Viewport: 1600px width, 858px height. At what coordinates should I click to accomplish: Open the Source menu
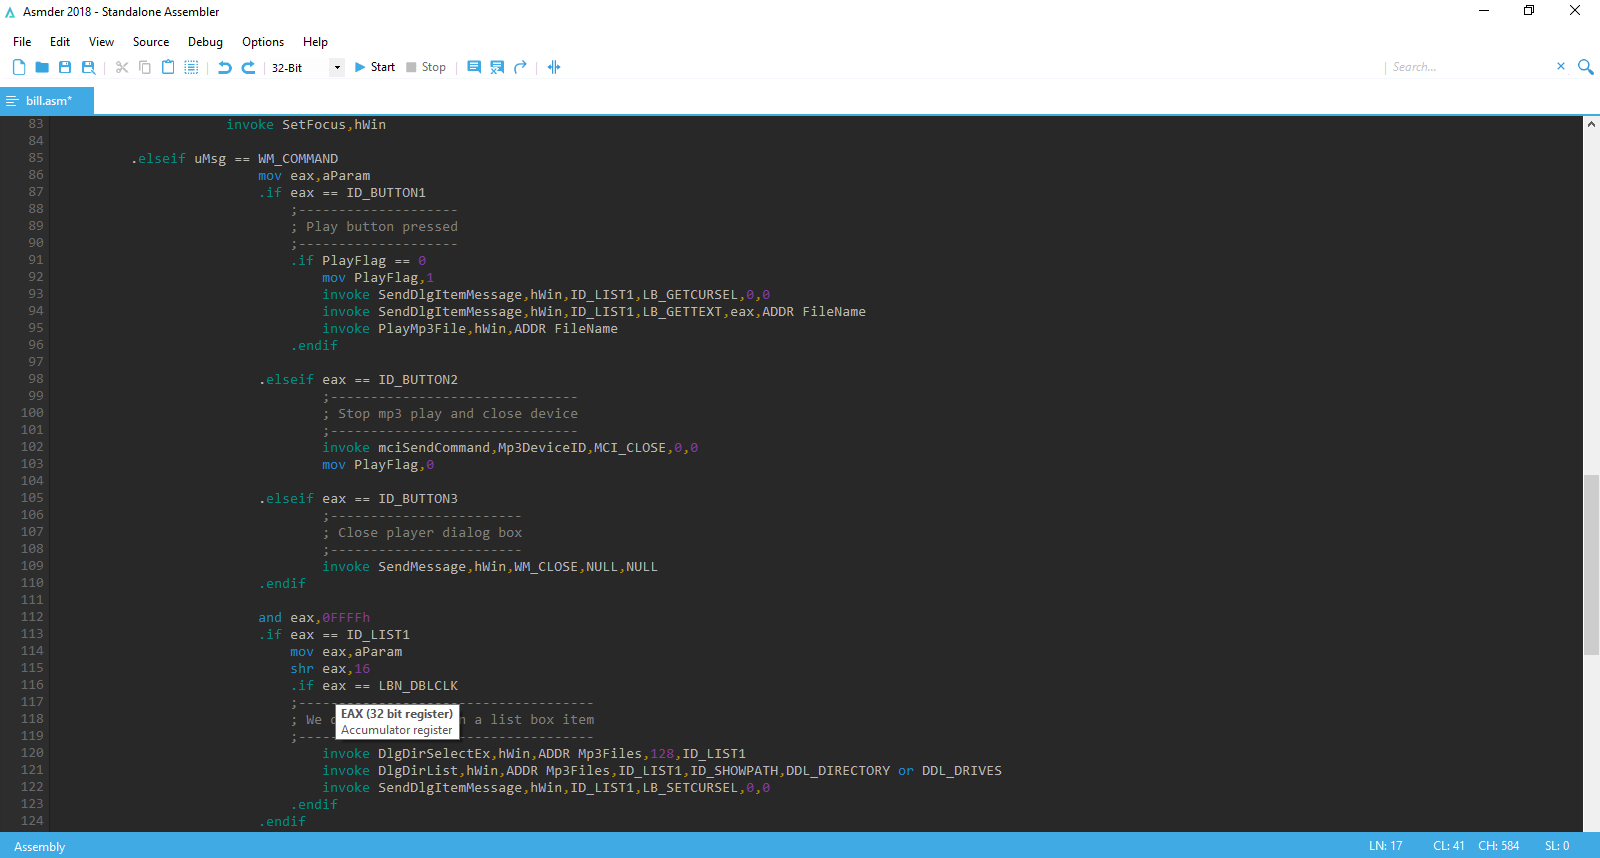pyautogui.click(x=151, y=42)
